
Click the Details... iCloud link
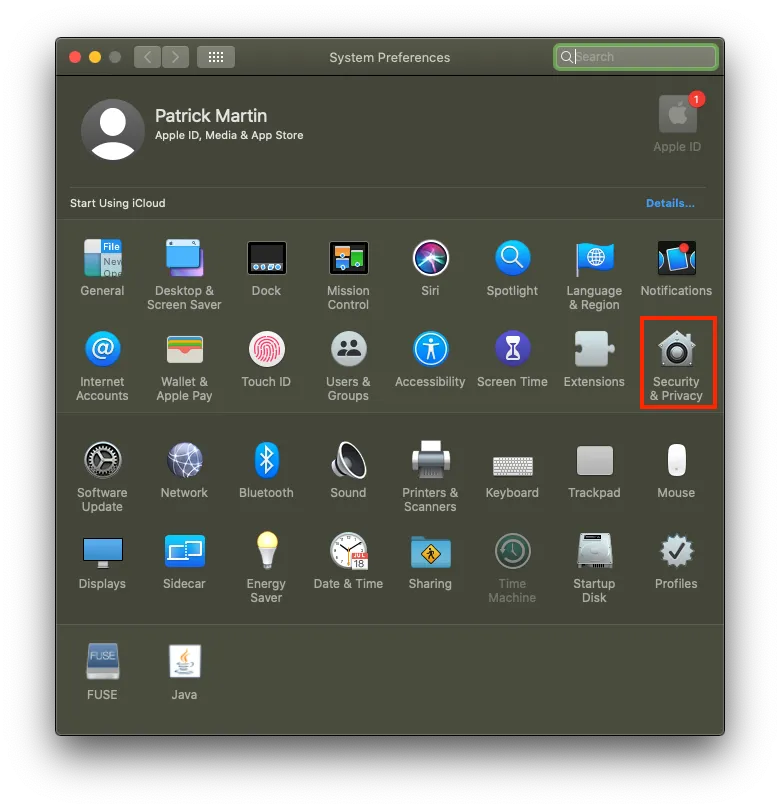point(670,203)
